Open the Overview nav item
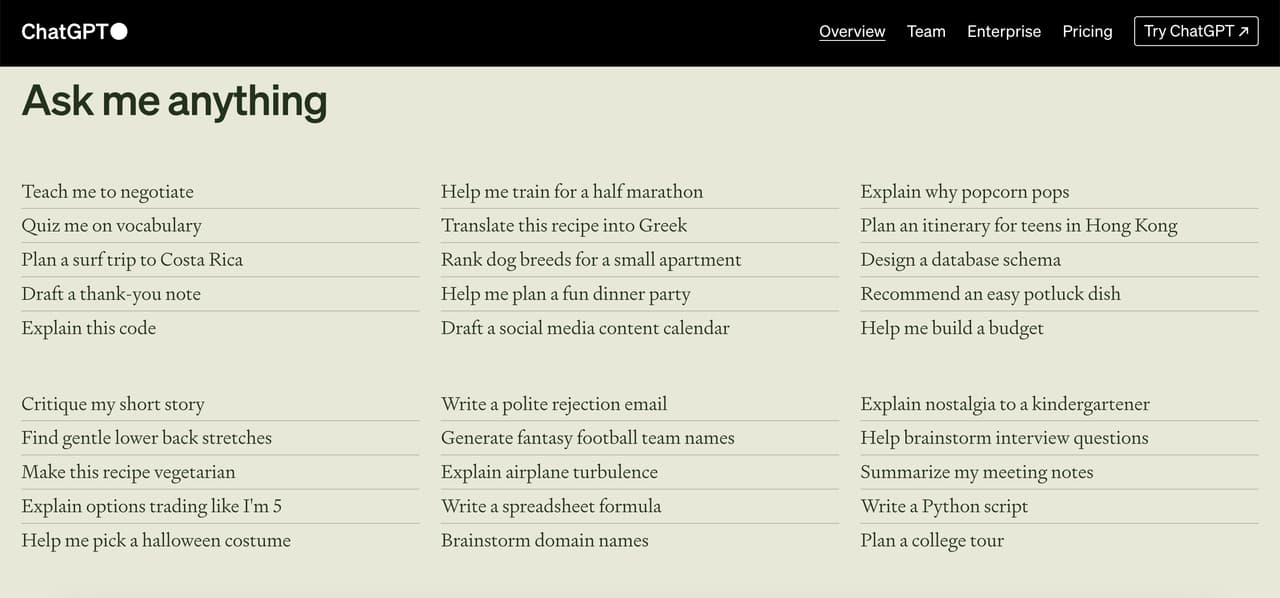This screenshot has width=1280, height=598. coord(852,31)
